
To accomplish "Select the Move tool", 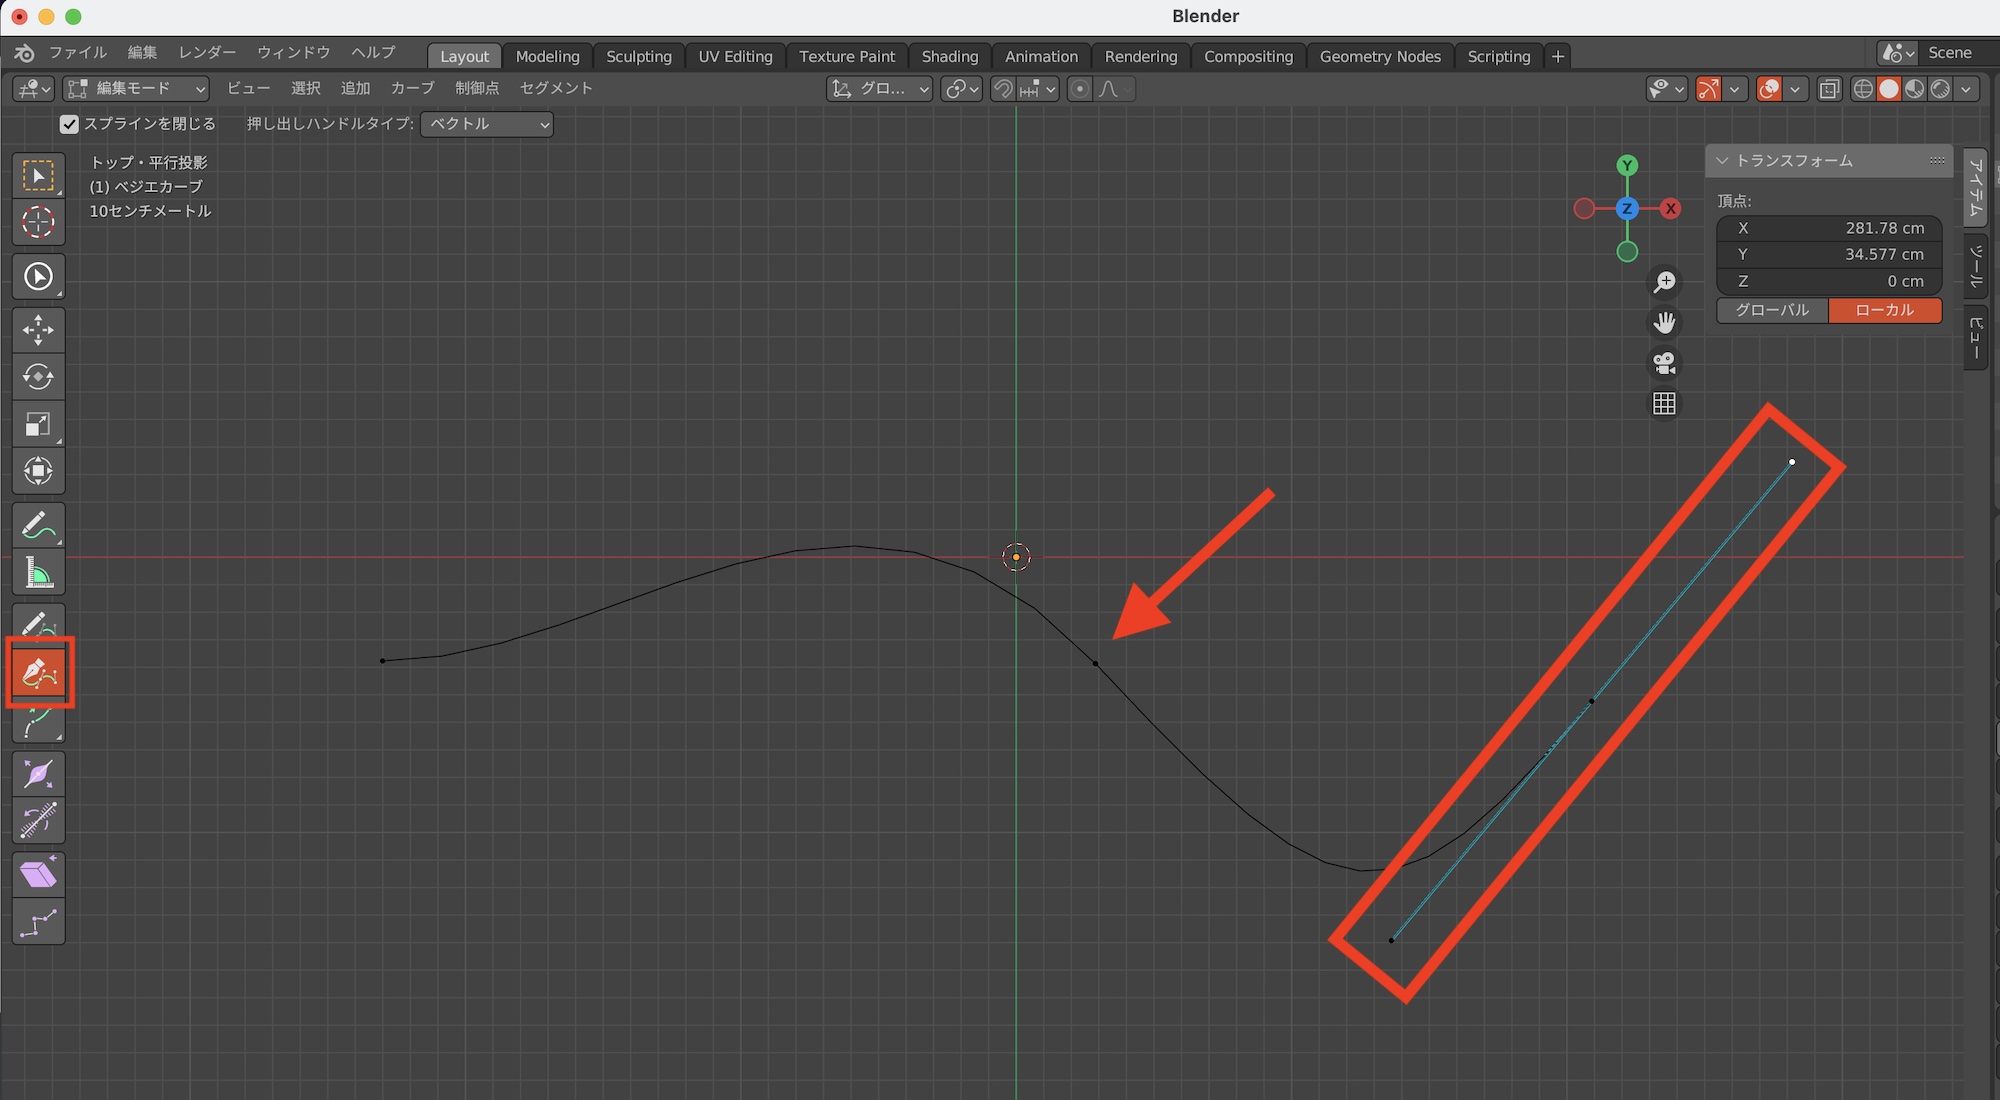I will click(x=38, y=330).
